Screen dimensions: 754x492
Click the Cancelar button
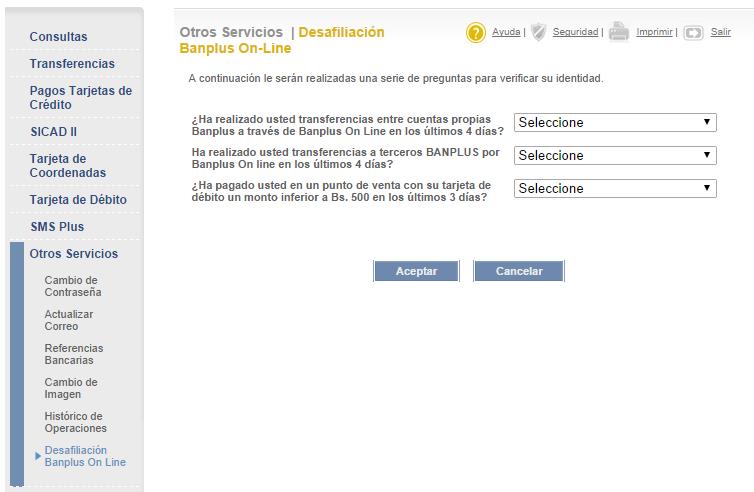pyautogui.click(x=519, y=271)
